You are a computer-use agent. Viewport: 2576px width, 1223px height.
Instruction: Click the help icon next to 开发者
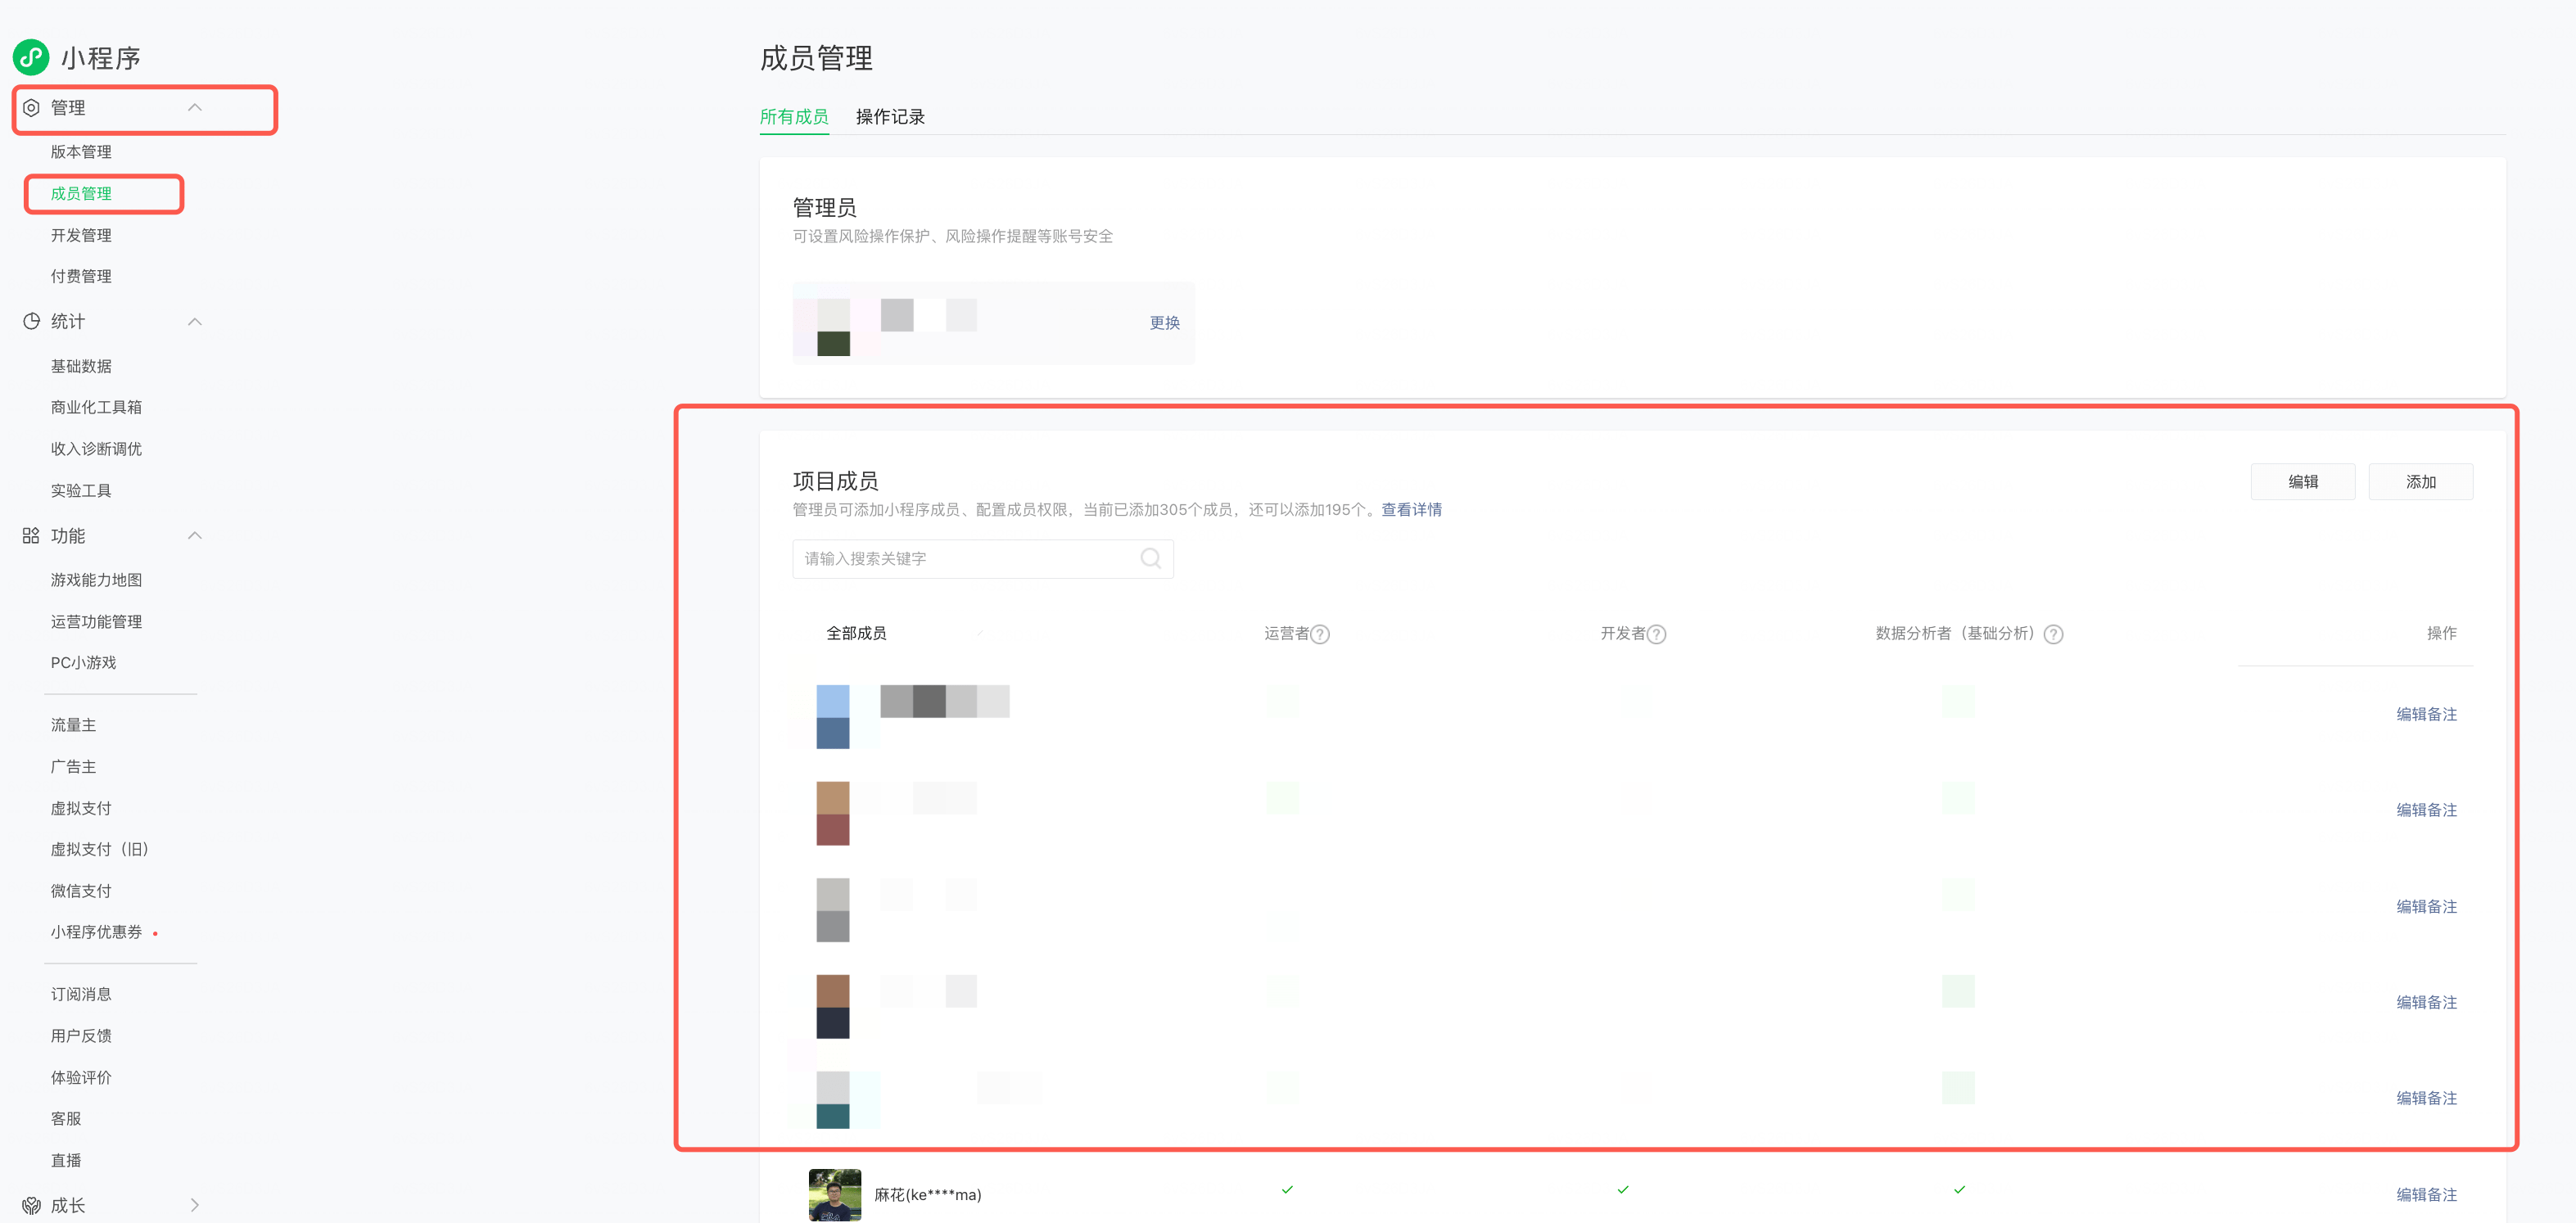click(1656, 634)
